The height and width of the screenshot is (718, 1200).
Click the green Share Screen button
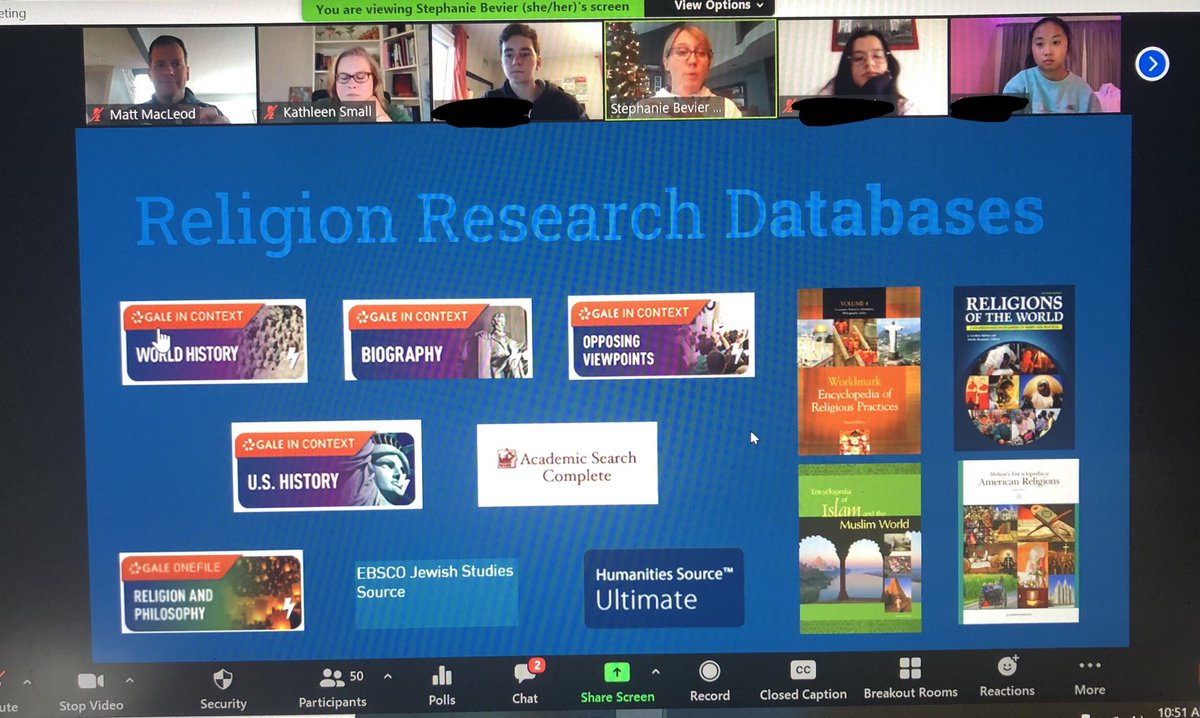617,683
